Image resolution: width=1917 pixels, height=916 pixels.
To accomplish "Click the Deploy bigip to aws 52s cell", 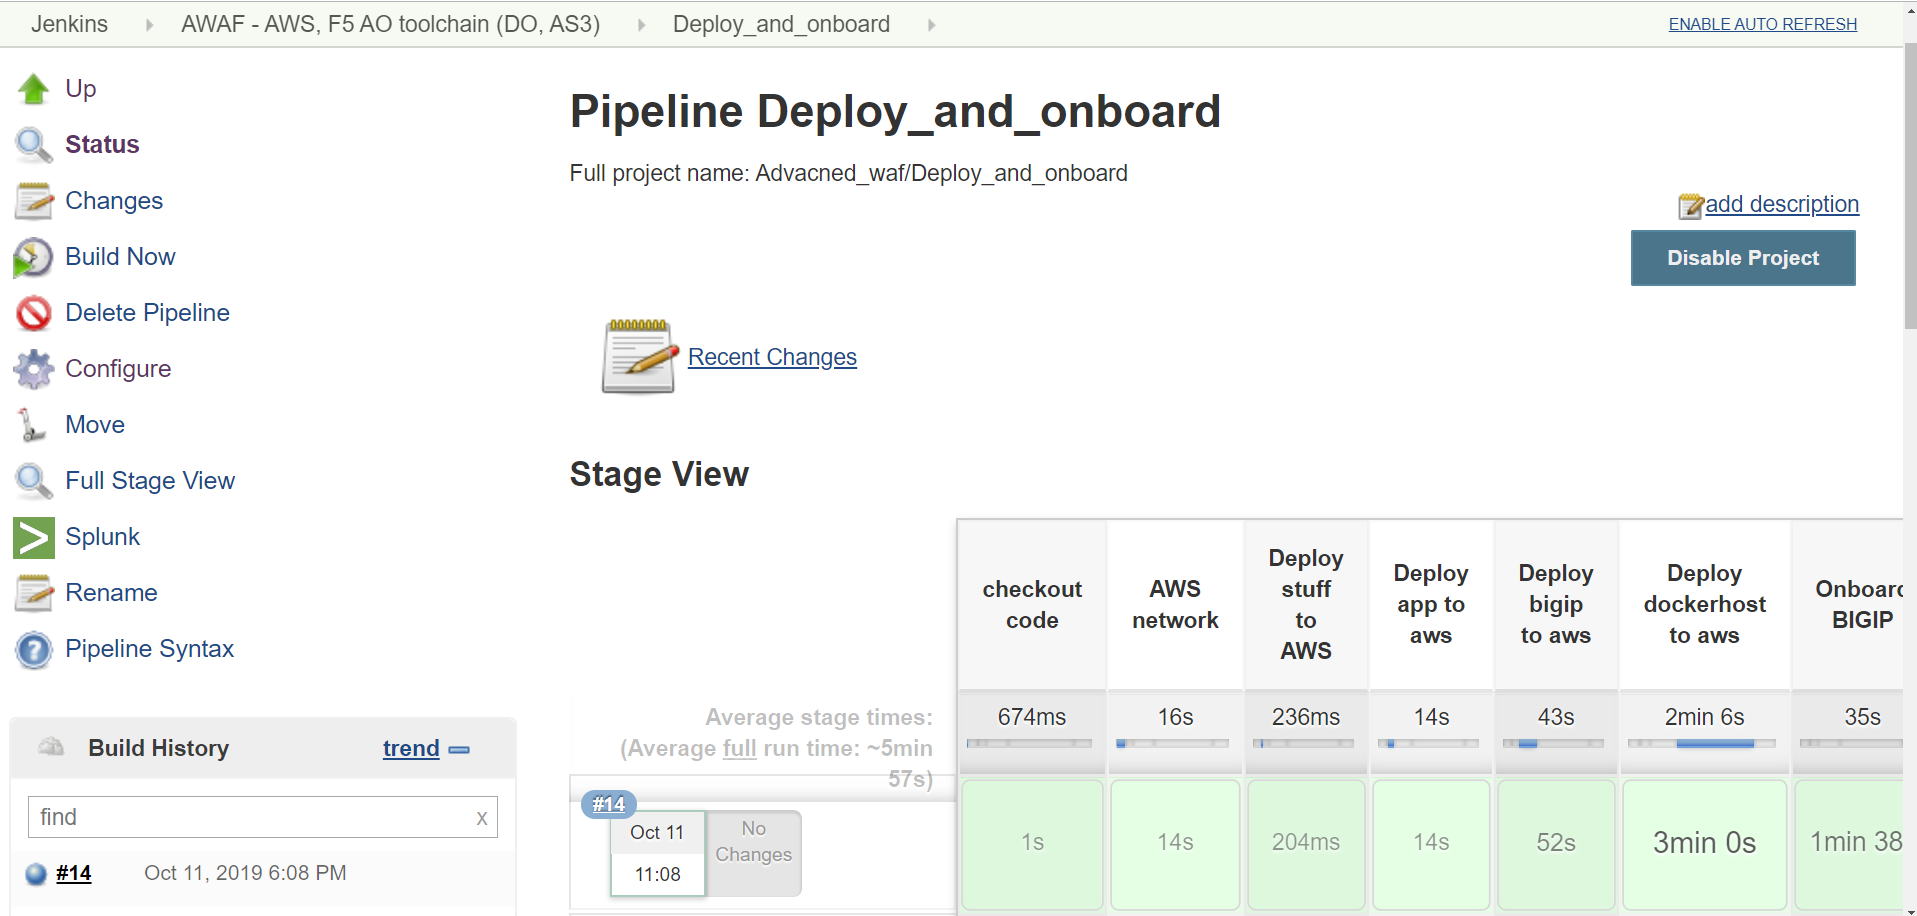I will point(1556,844).
